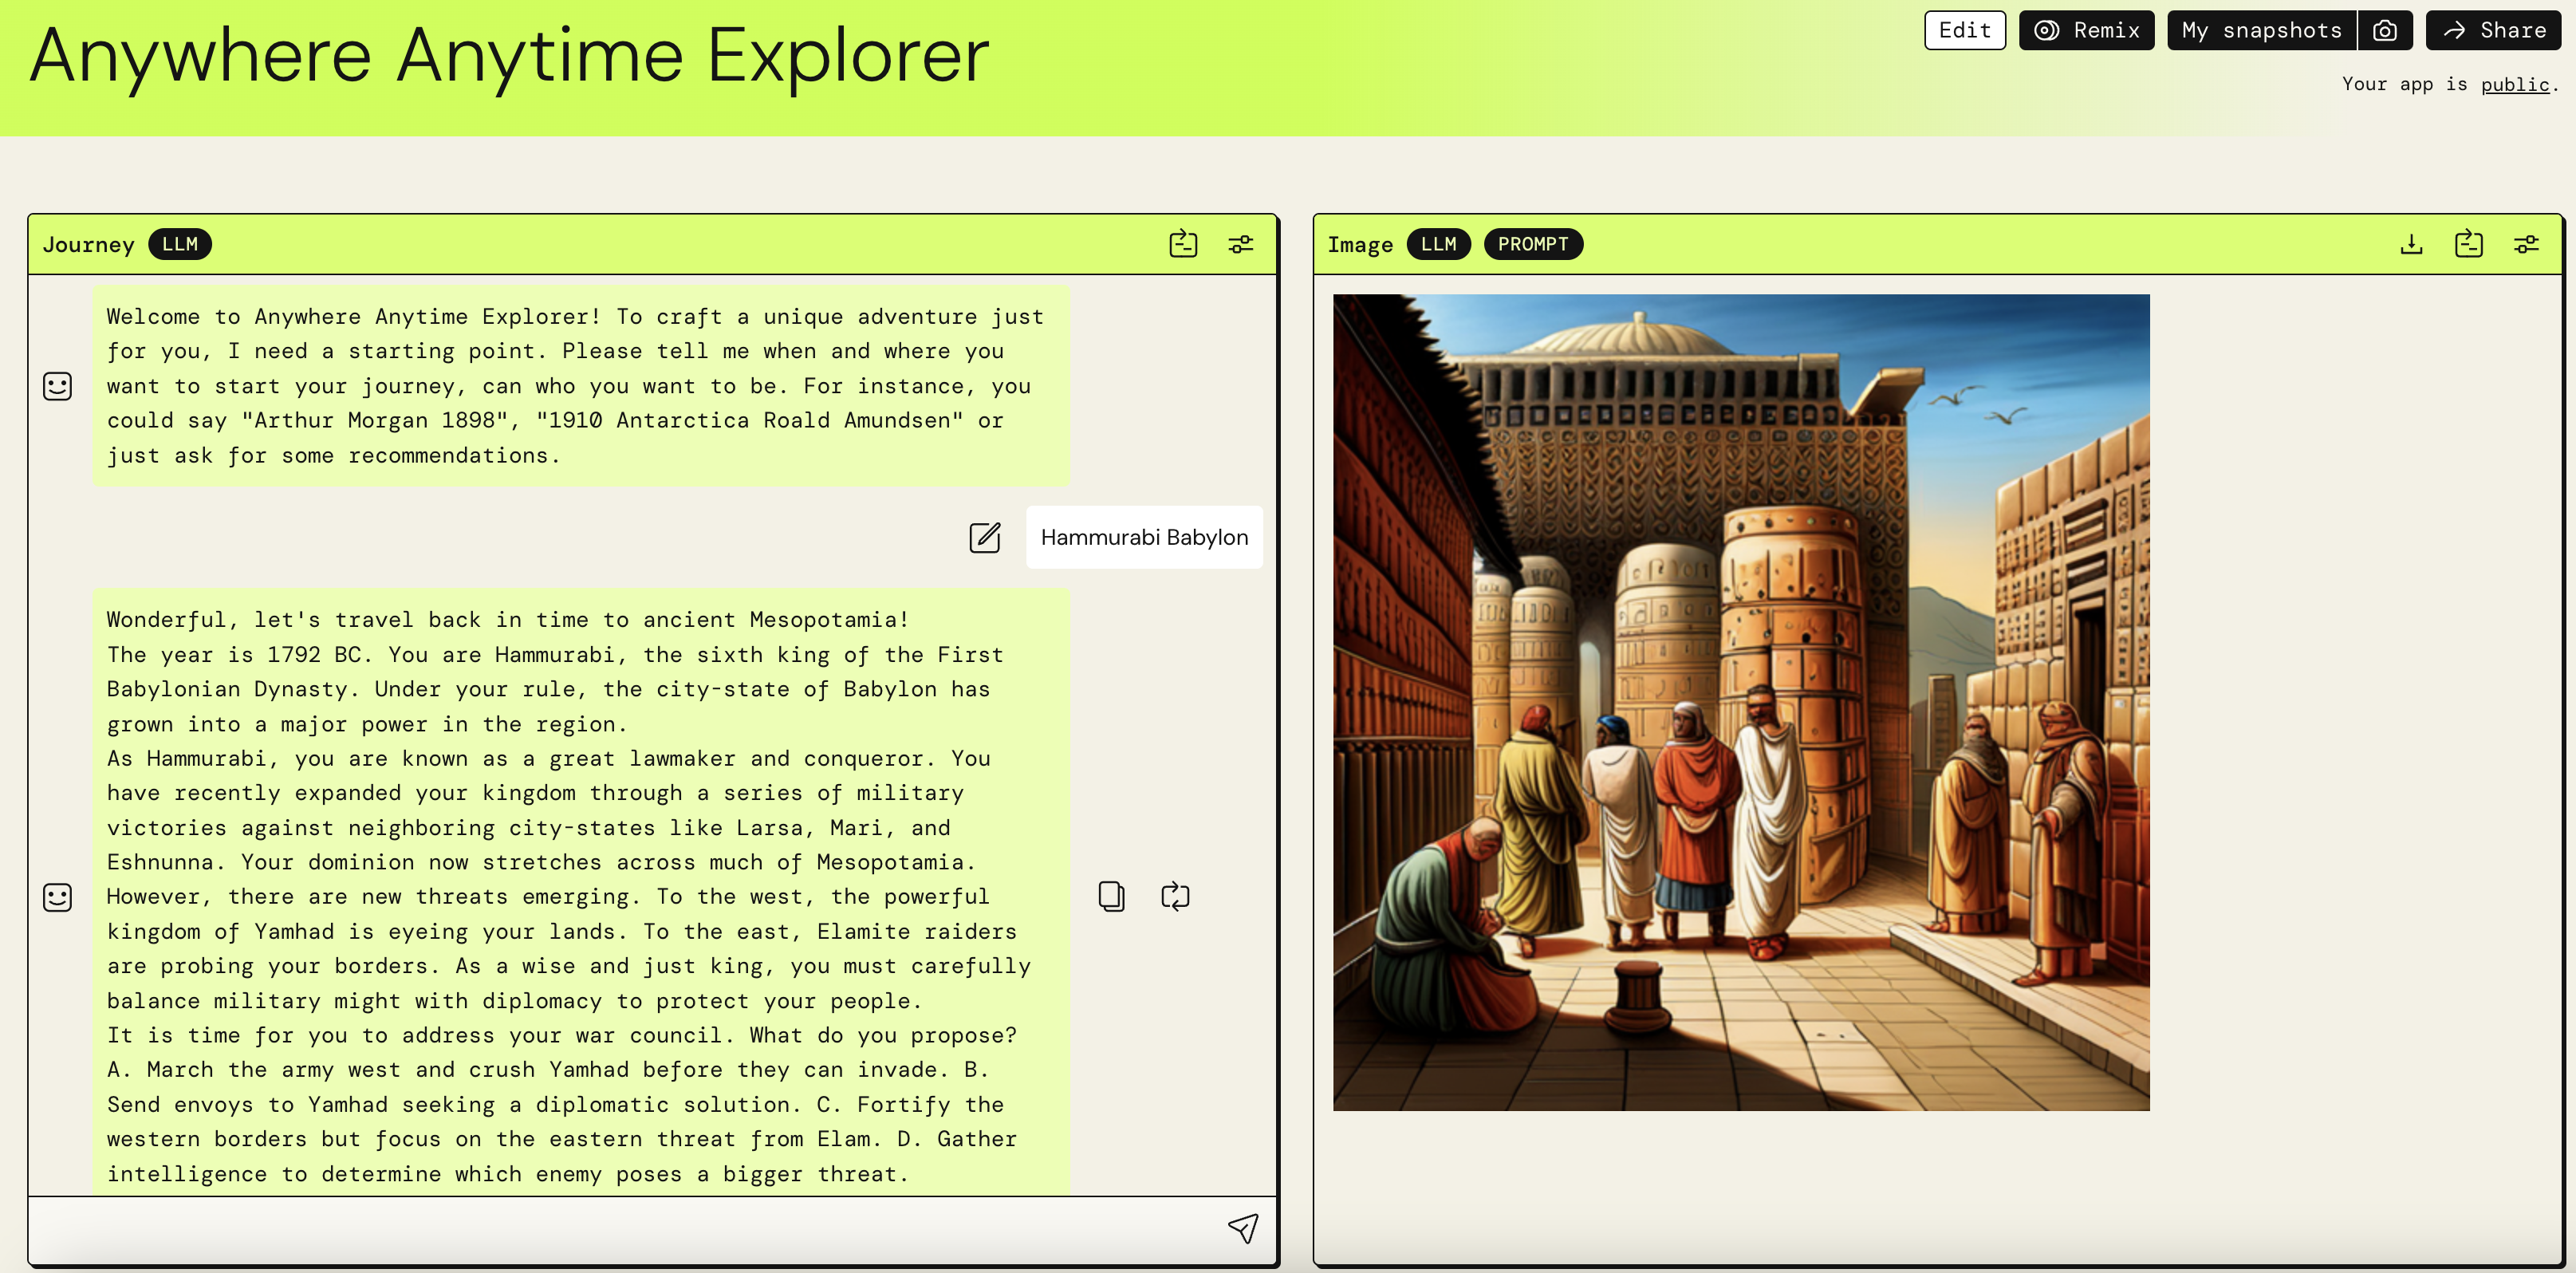Copy the Hammurabi story response text
2576x1273 pixels.
click(1111, 896)
